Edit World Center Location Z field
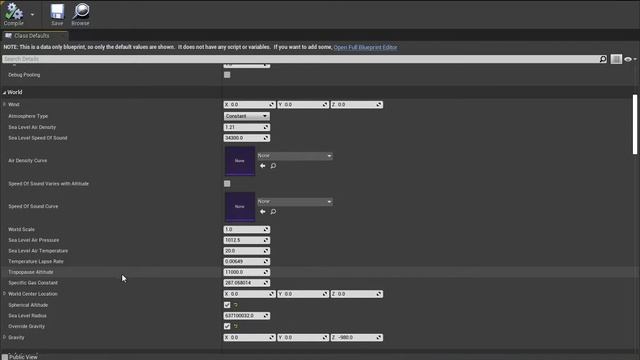640x360 pixels. point(357,294)
